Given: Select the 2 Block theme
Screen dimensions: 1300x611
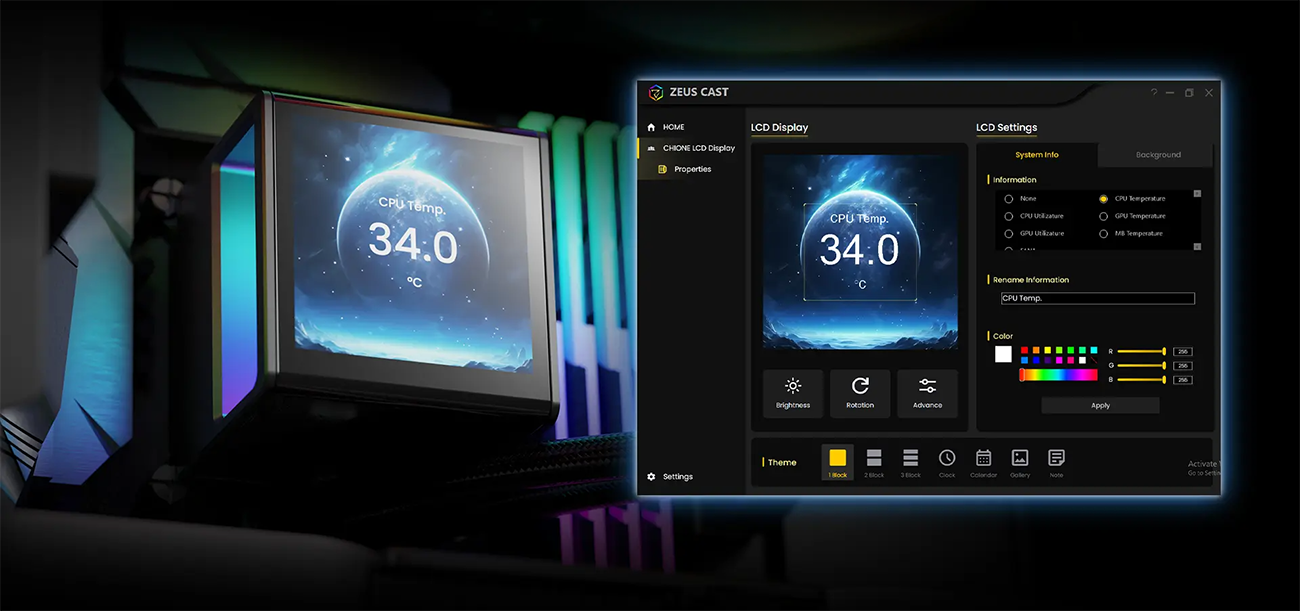Looking at the screenshot, I should (875, 462).
